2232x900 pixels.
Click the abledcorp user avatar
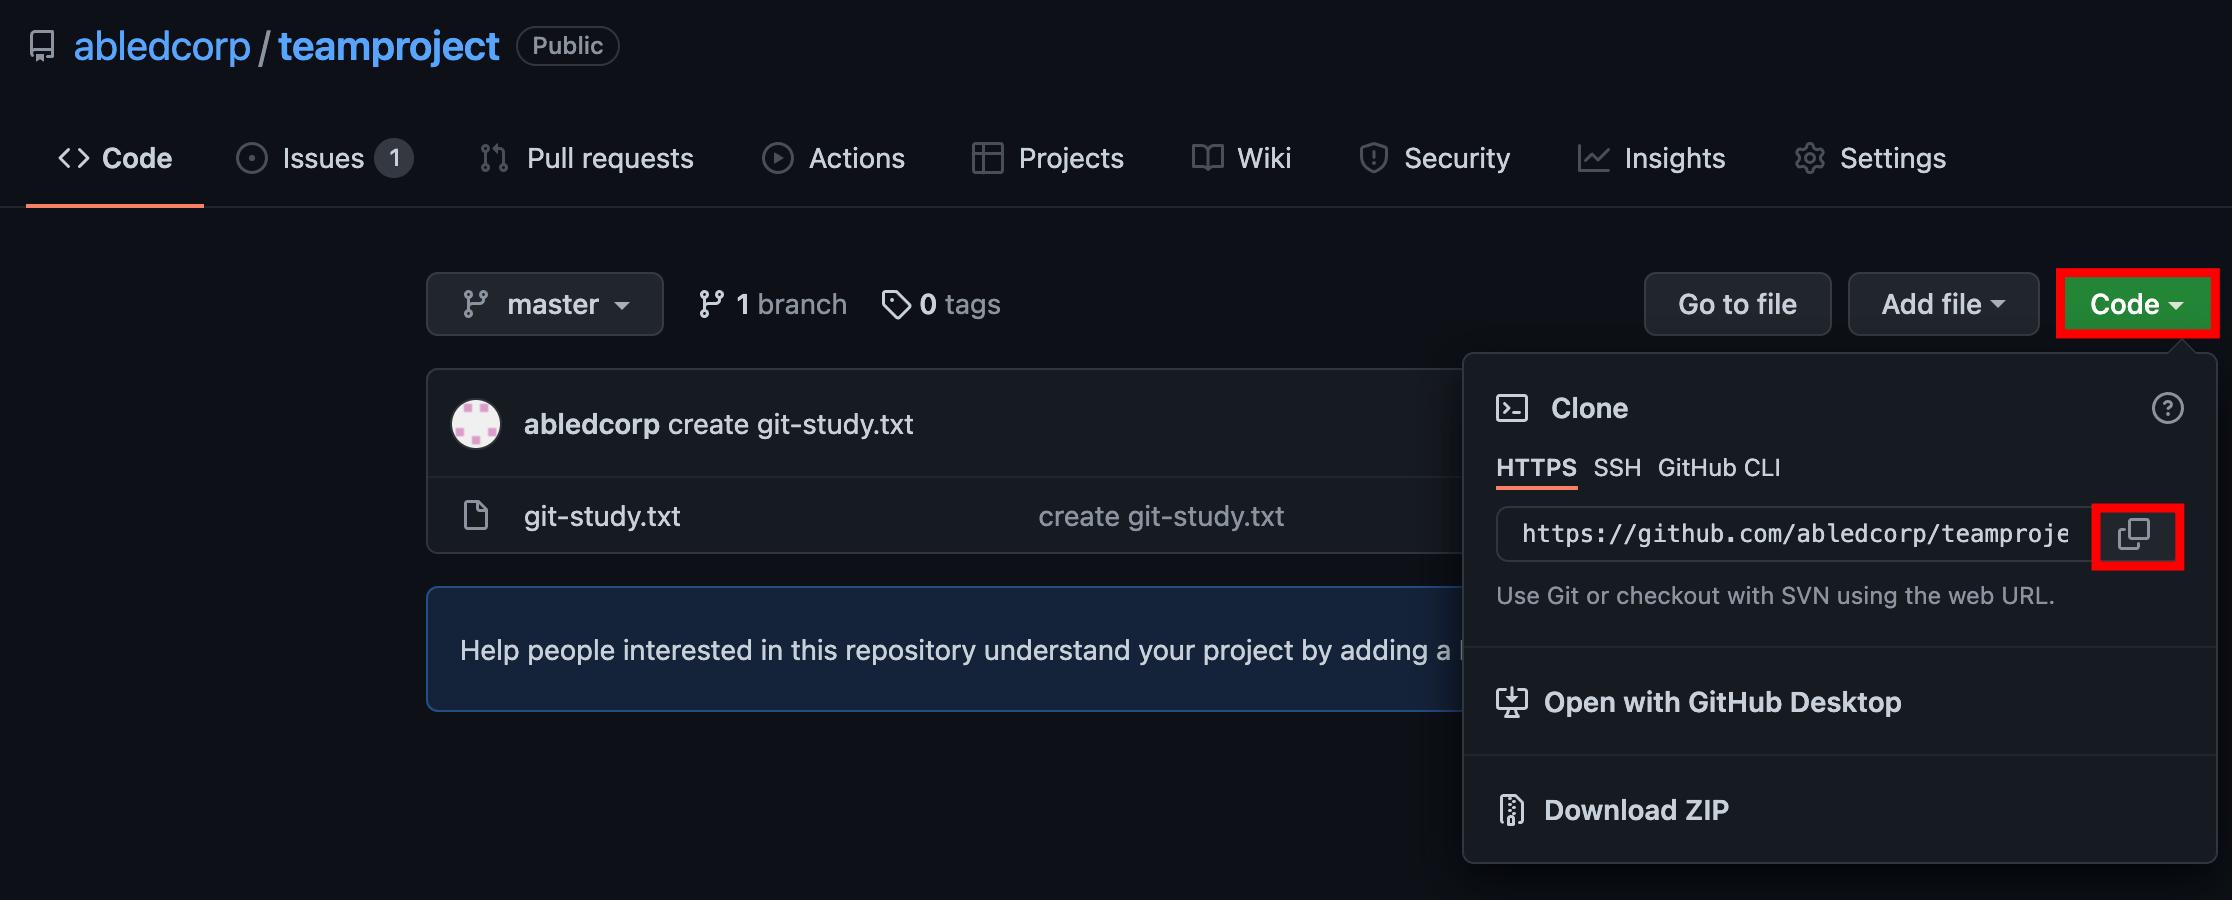[476, 424]
